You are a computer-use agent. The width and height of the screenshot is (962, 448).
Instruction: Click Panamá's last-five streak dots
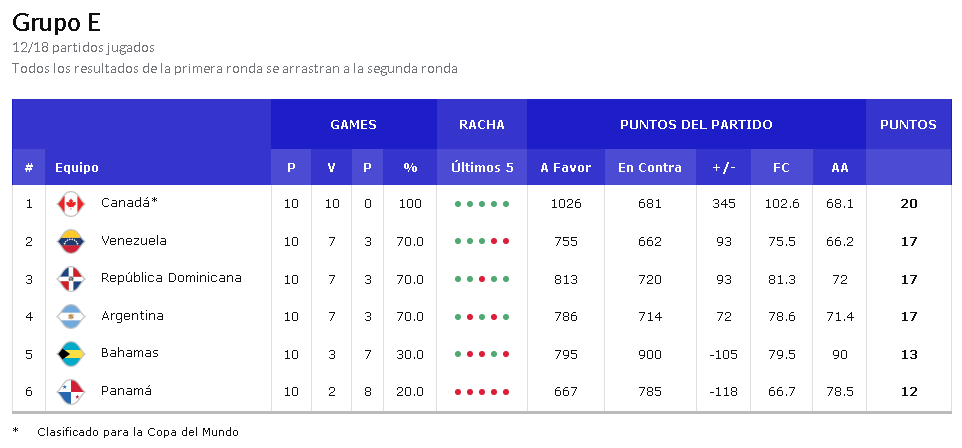(482, 392)
